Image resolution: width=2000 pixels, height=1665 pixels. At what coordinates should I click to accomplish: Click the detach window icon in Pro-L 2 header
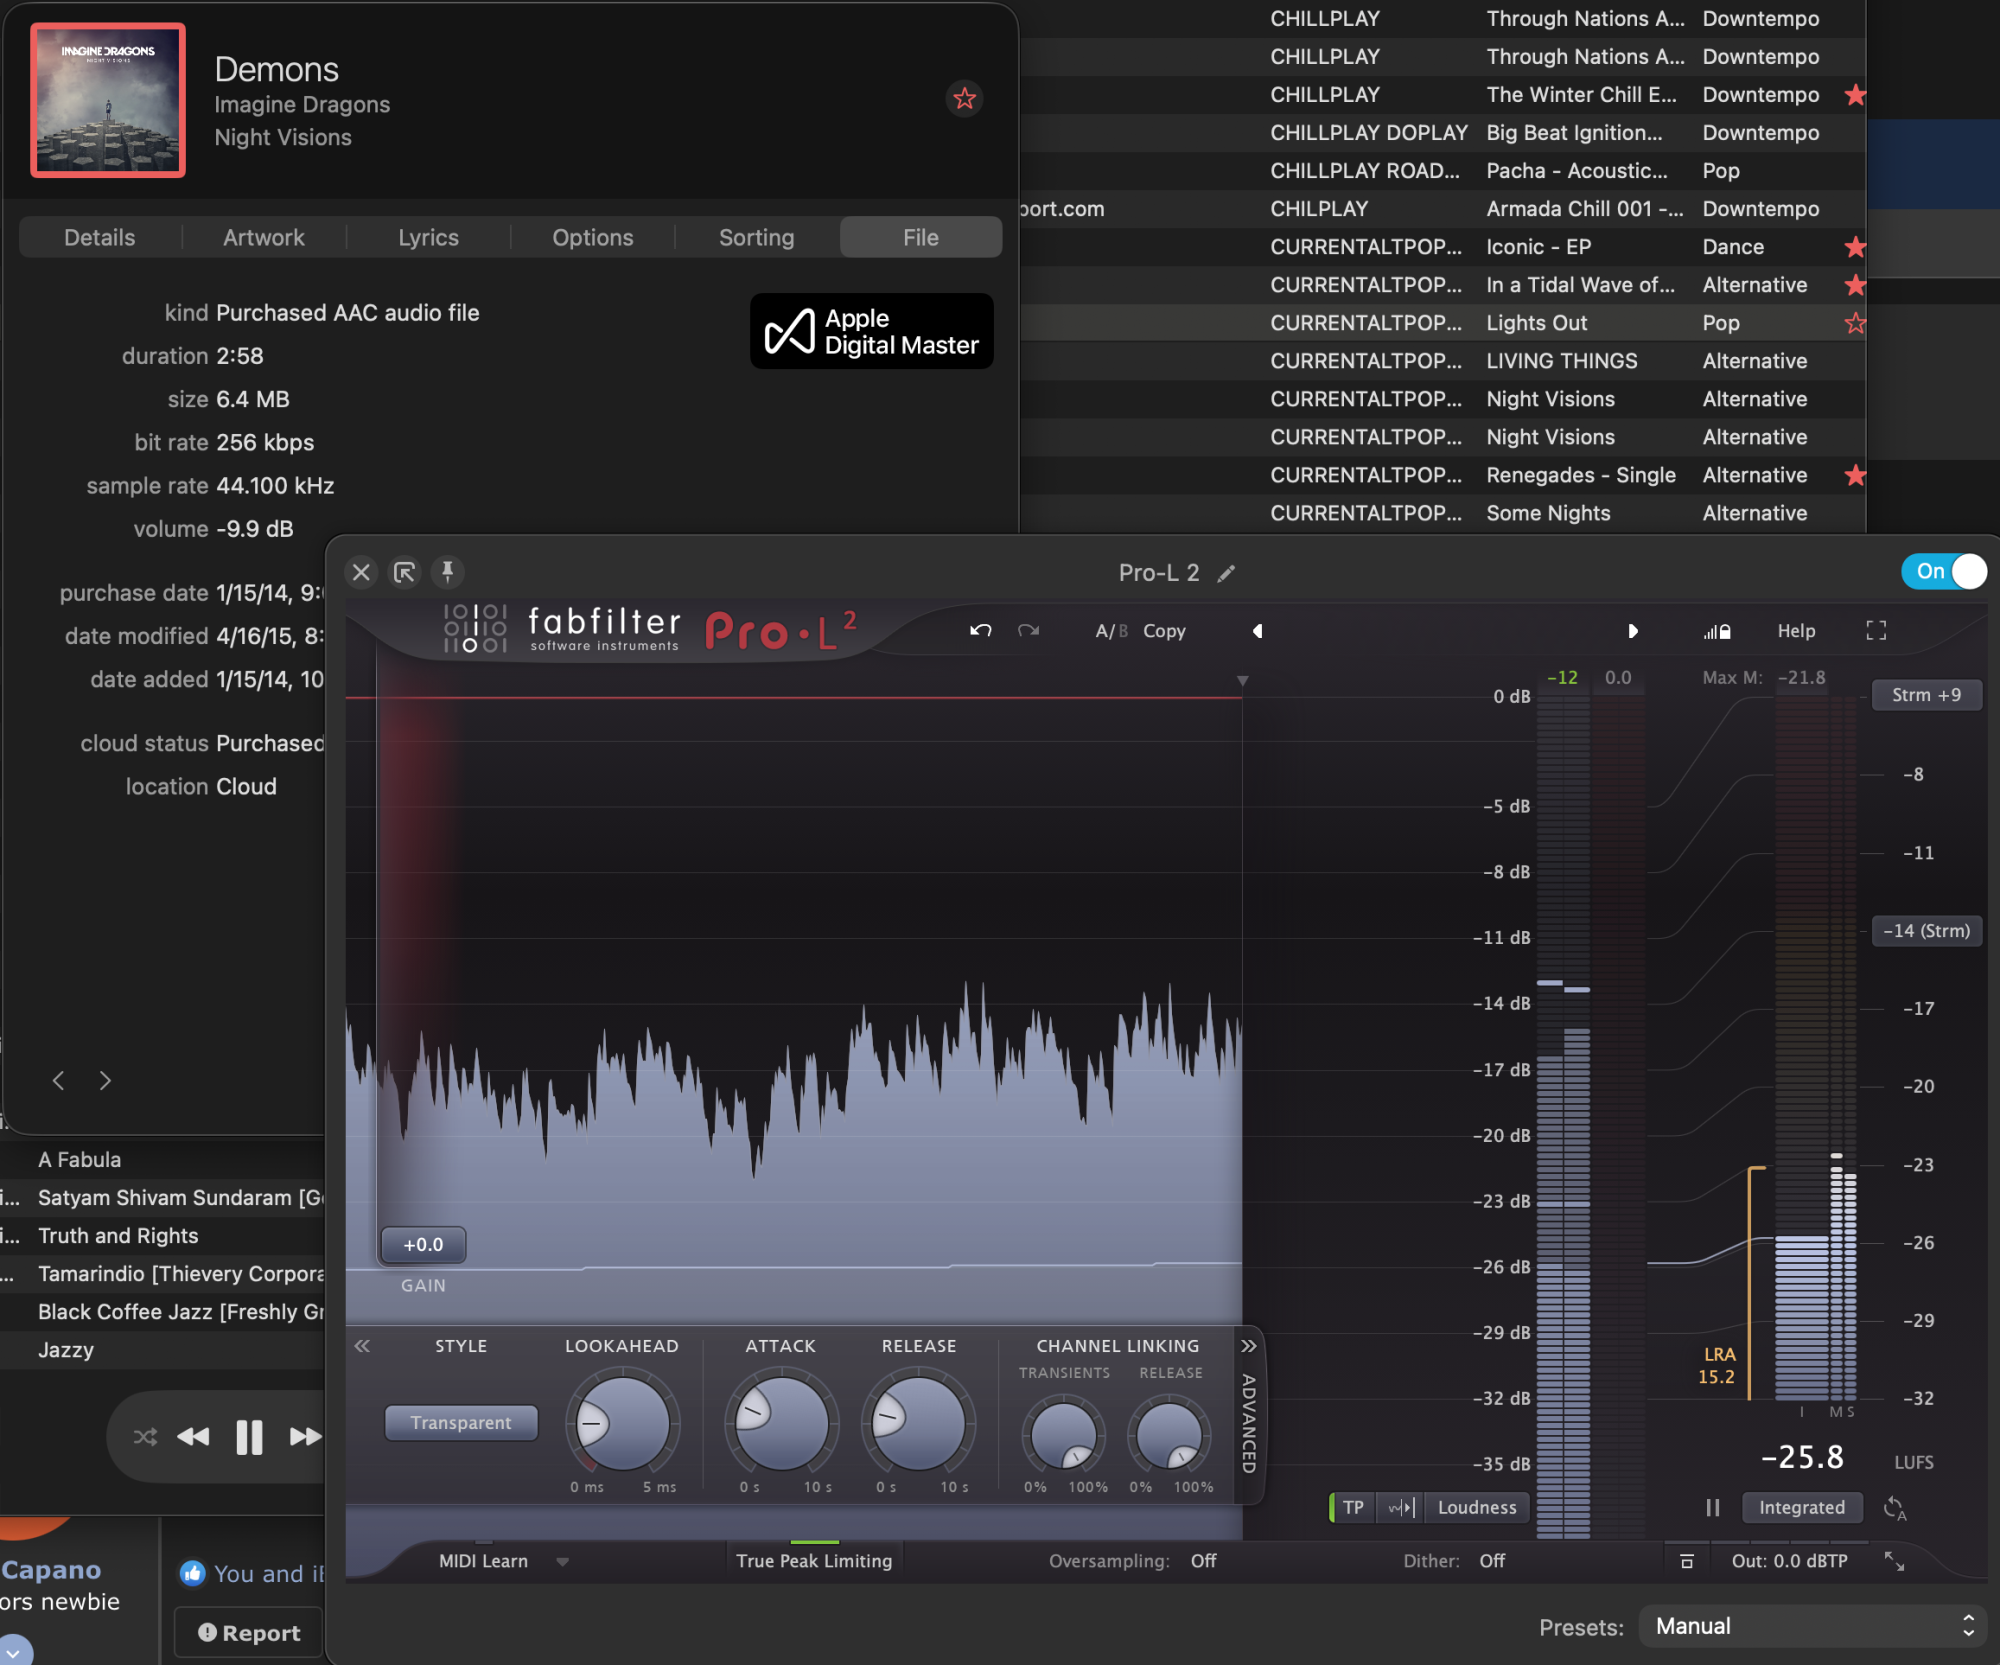[404, 572]
